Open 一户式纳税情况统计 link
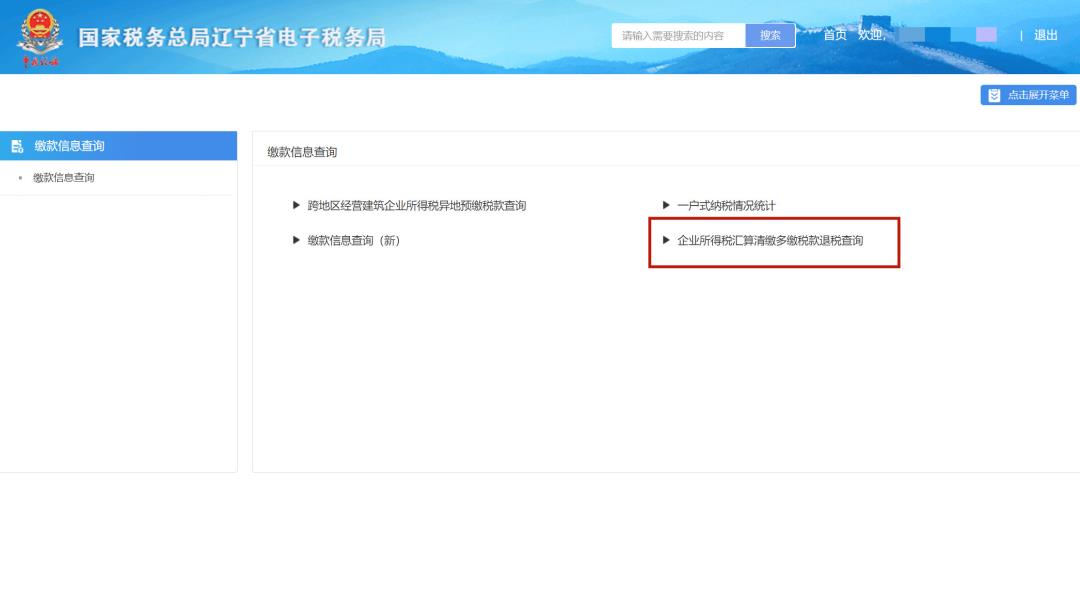 click(x=726, y=205)
